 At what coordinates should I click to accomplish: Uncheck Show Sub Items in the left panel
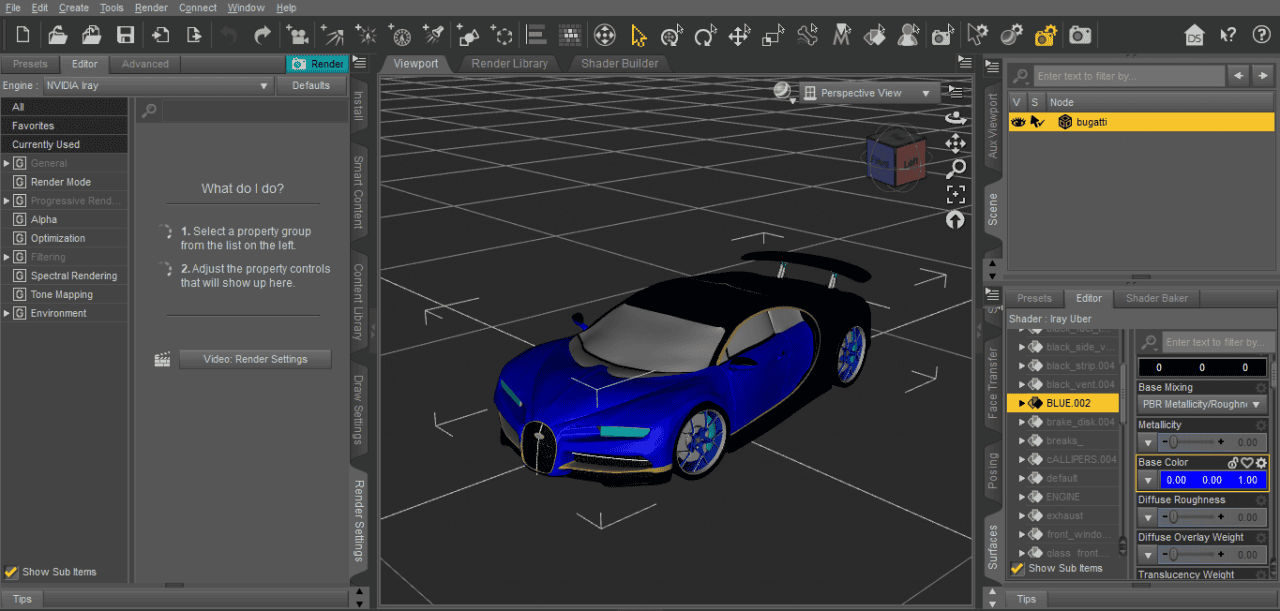click(13, 571)
